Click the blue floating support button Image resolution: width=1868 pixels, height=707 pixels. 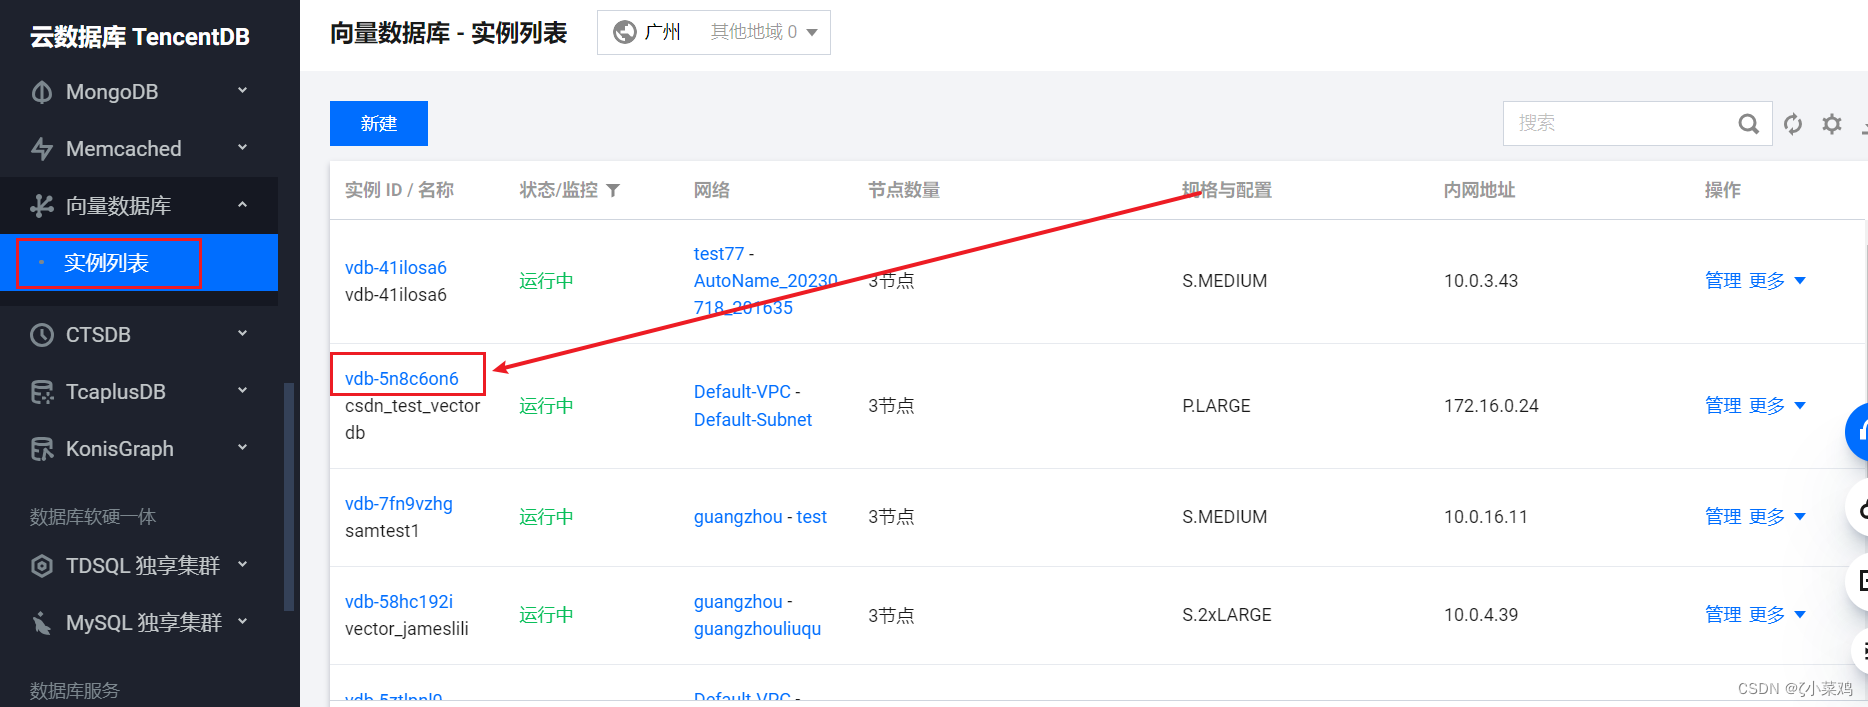click(x=1857, y=431)
